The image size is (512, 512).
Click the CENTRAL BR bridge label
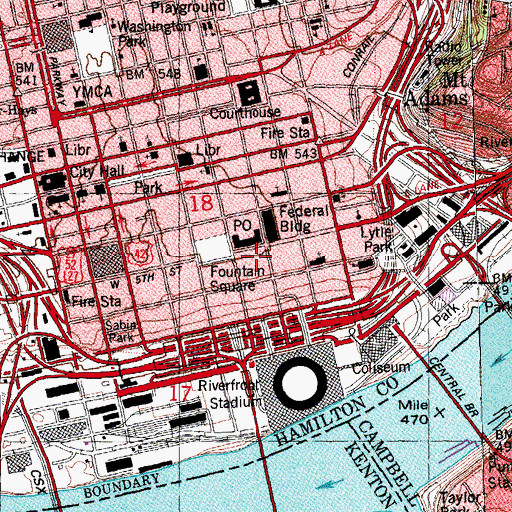coord(453,387)
